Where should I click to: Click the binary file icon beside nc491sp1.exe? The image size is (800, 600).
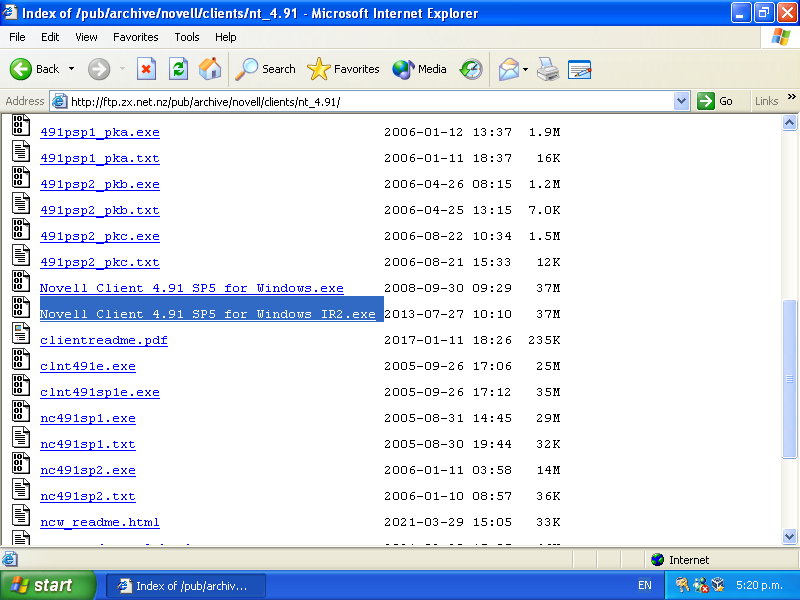coord(21,412)
